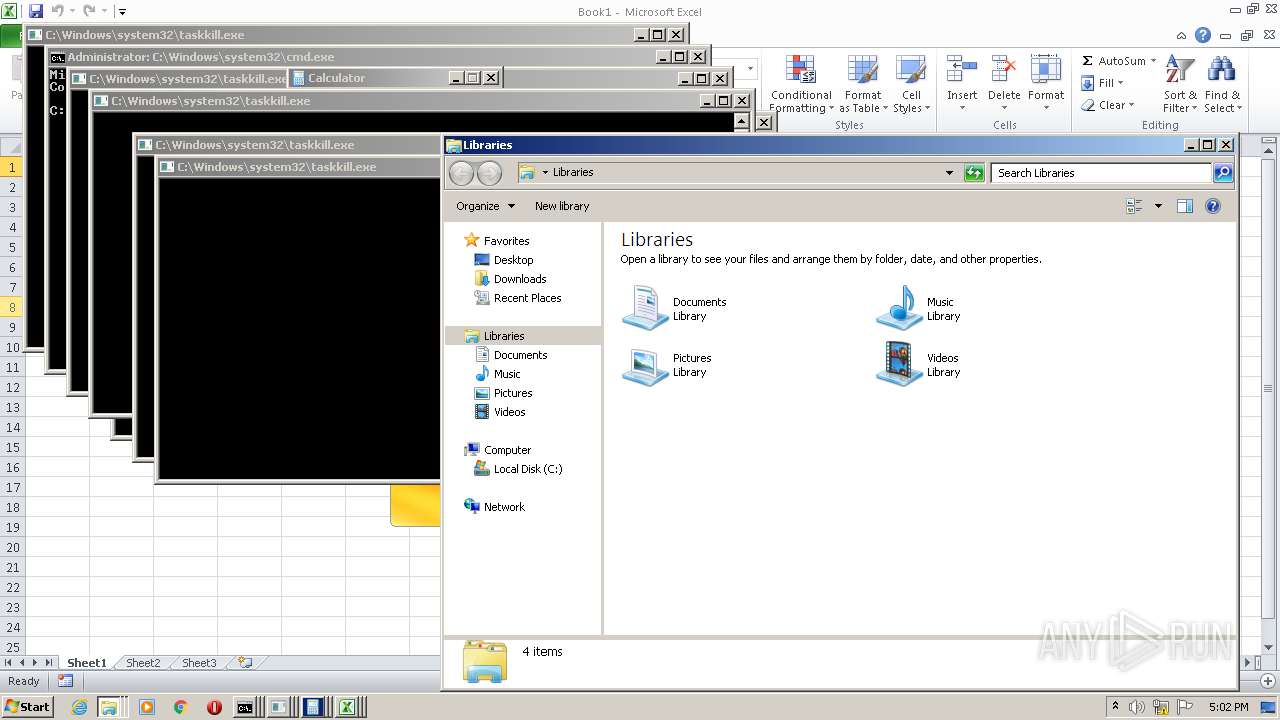The height and width of the screenshot is (720, 1280).
Task: Open the Sort & Filter tool
Action: tap(1180, 84)
